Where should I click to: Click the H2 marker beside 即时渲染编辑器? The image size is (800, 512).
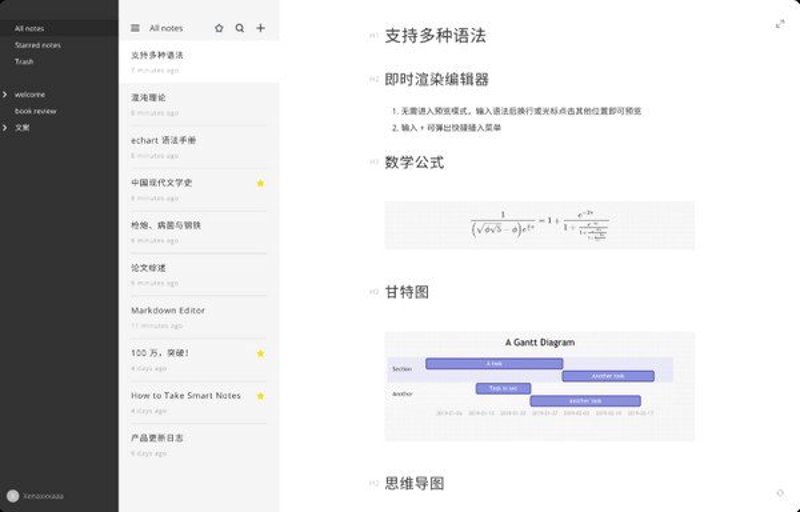pos(374,80)
